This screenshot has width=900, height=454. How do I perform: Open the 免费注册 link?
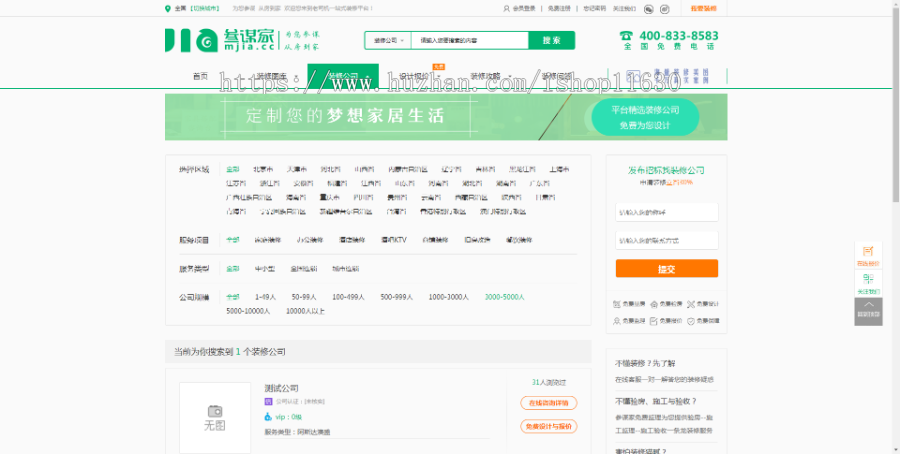tap(559, 9)
